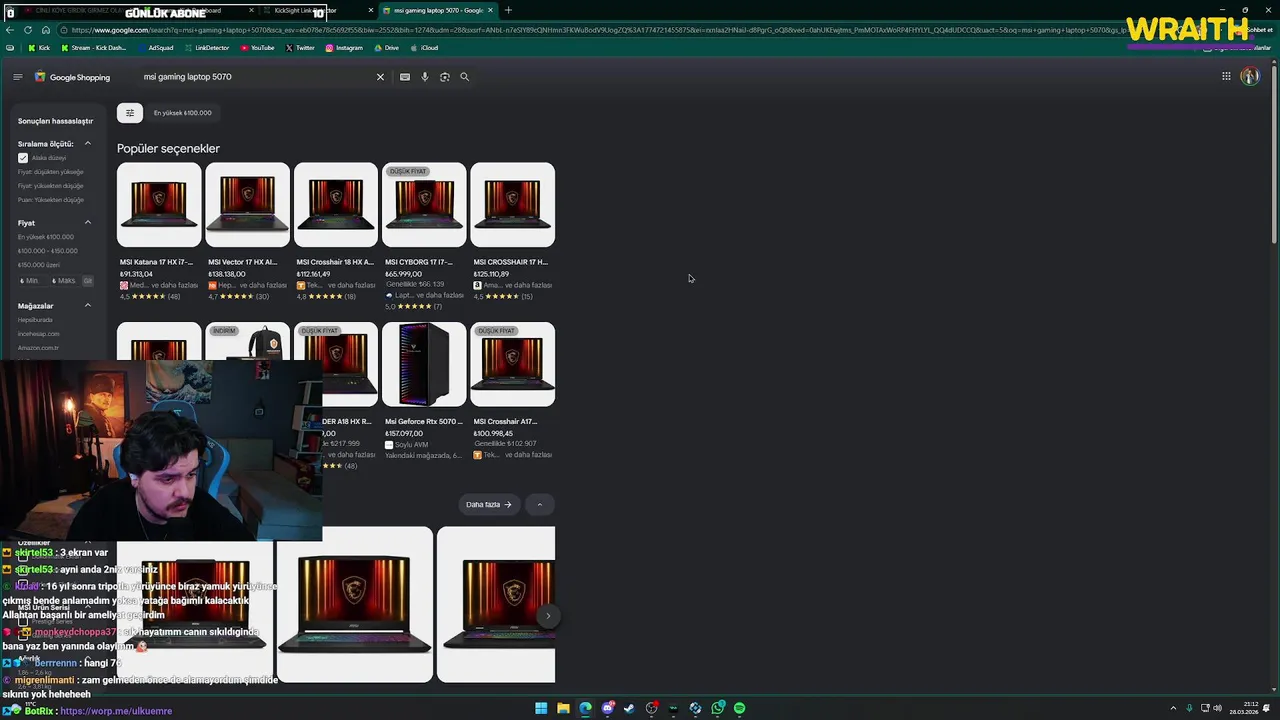This screenshot has width=1280, height=720.
Task: Sort by Puan: Yüksekten düşüğe
Action: [x=50, y=200]
